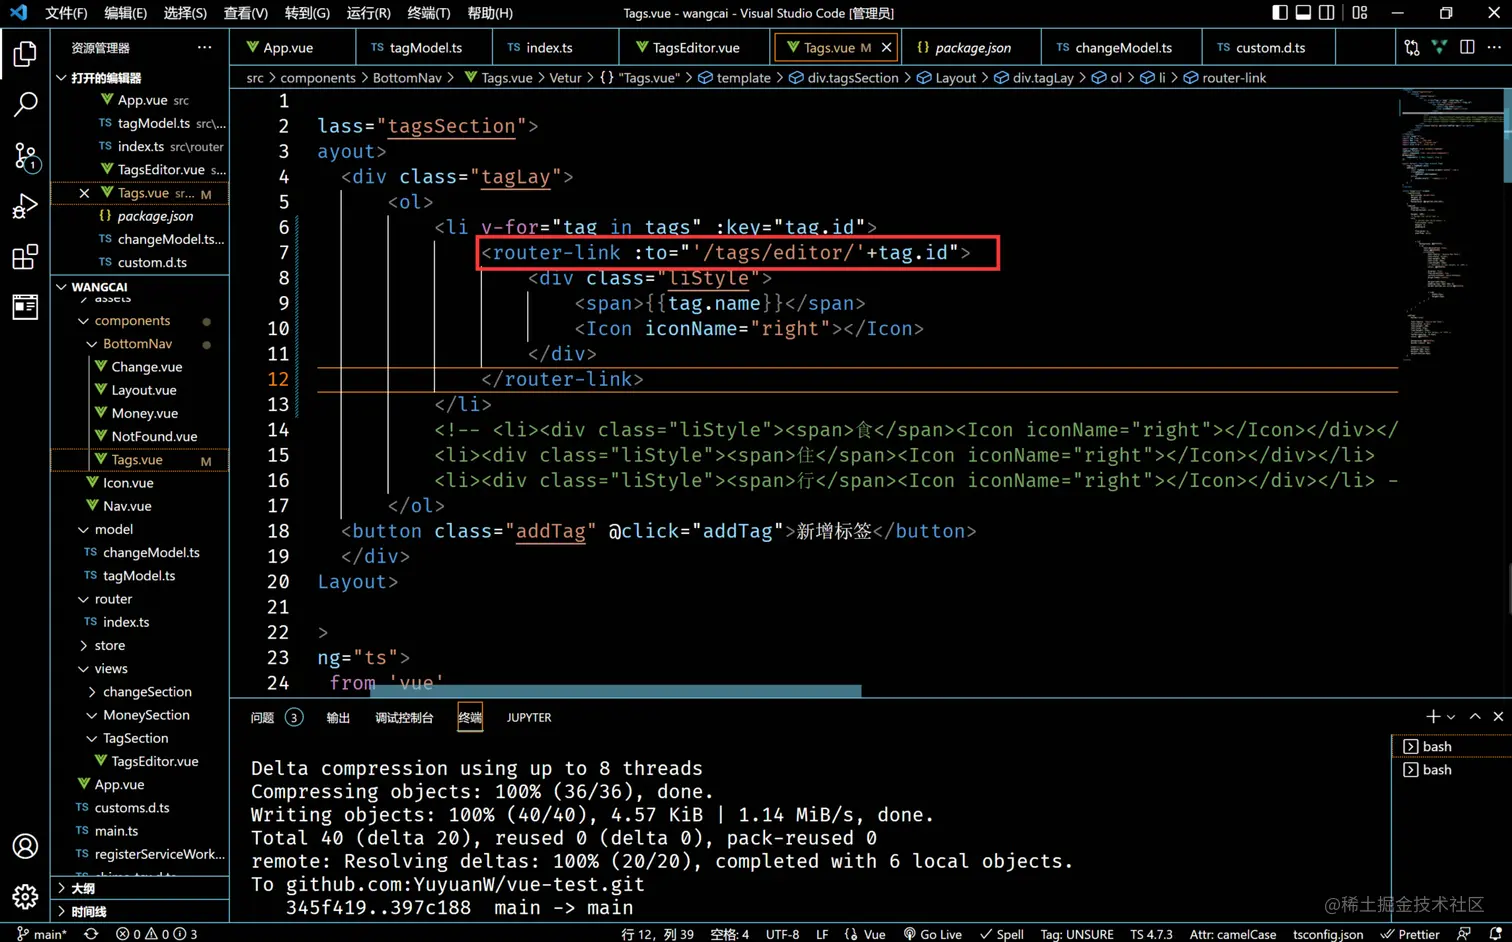The height and width of the screenshot is (942, 1512).
Task: Open the Extensions view
Action: (x=25, y=257)
